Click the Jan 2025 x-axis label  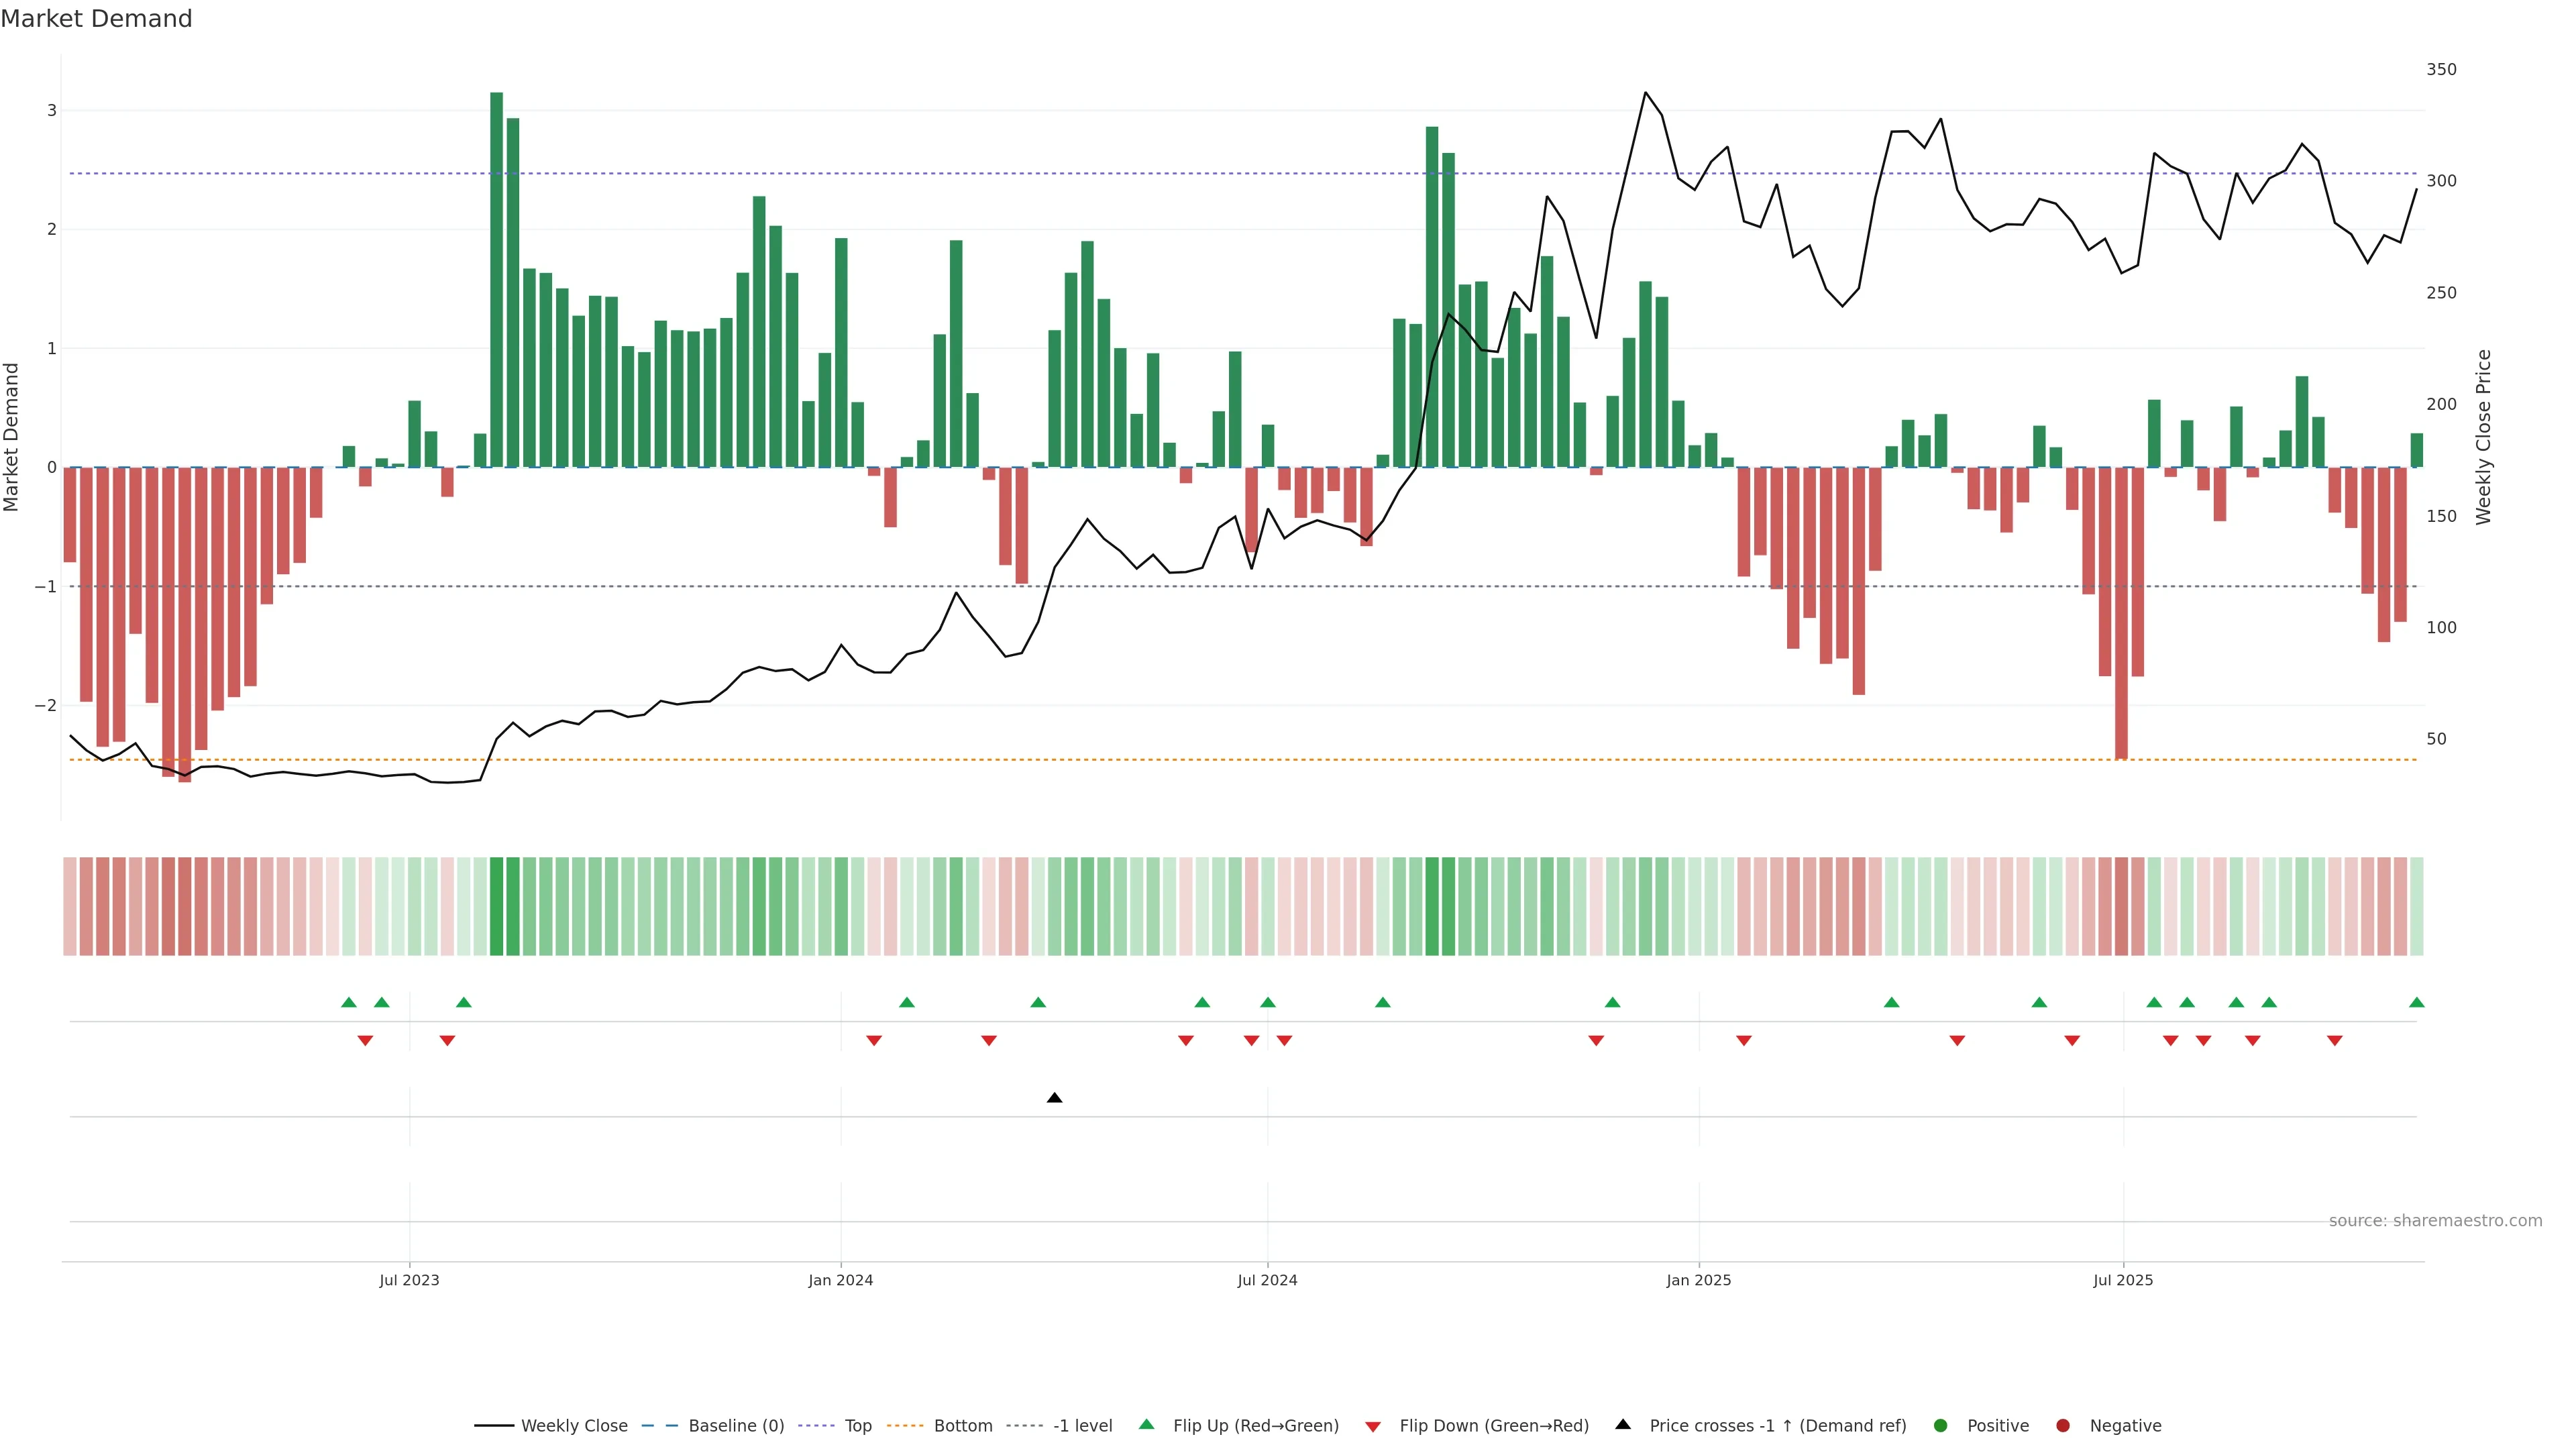coord(1698,1281)
